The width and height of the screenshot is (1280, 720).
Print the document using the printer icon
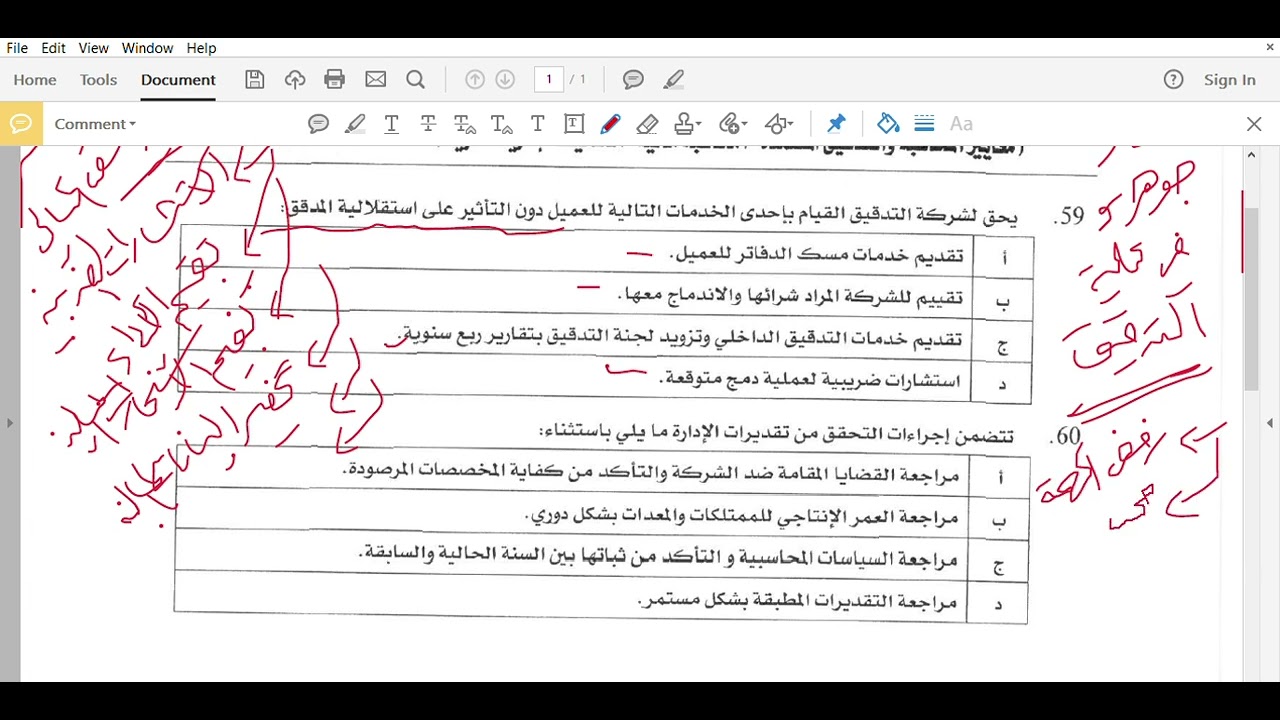coord(335,80)
